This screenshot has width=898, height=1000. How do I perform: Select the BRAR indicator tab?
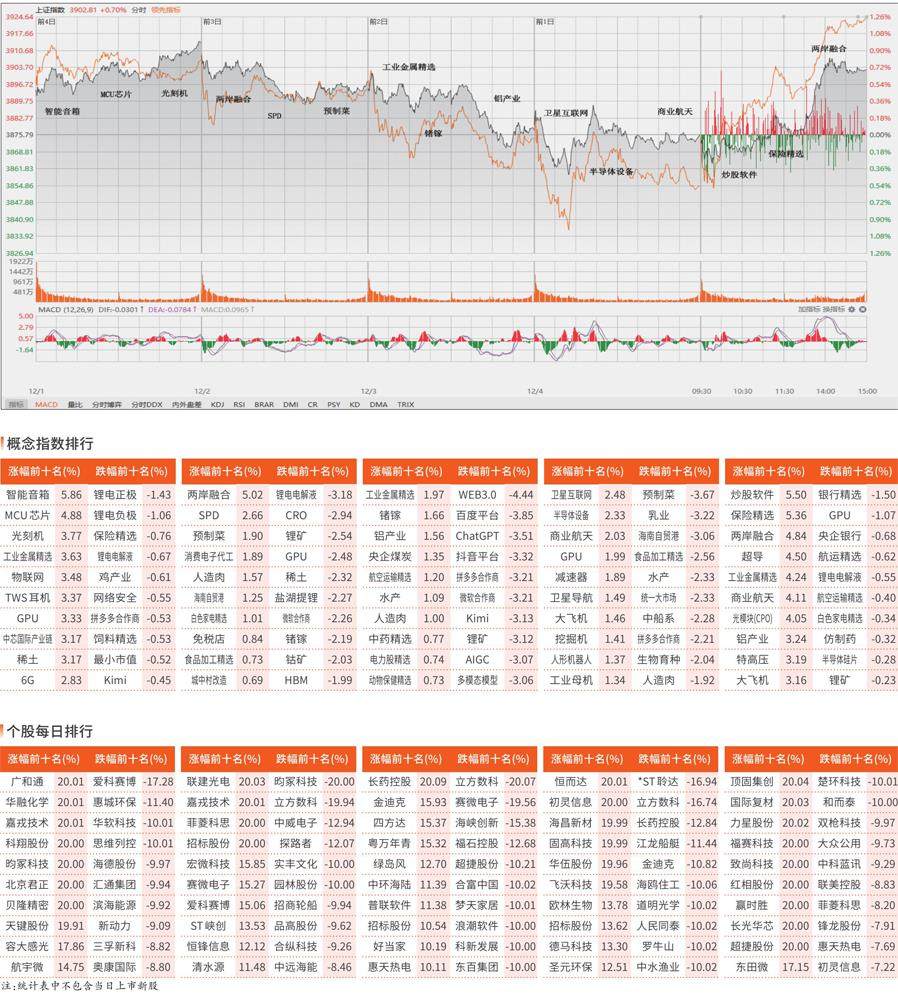(264, 404)
